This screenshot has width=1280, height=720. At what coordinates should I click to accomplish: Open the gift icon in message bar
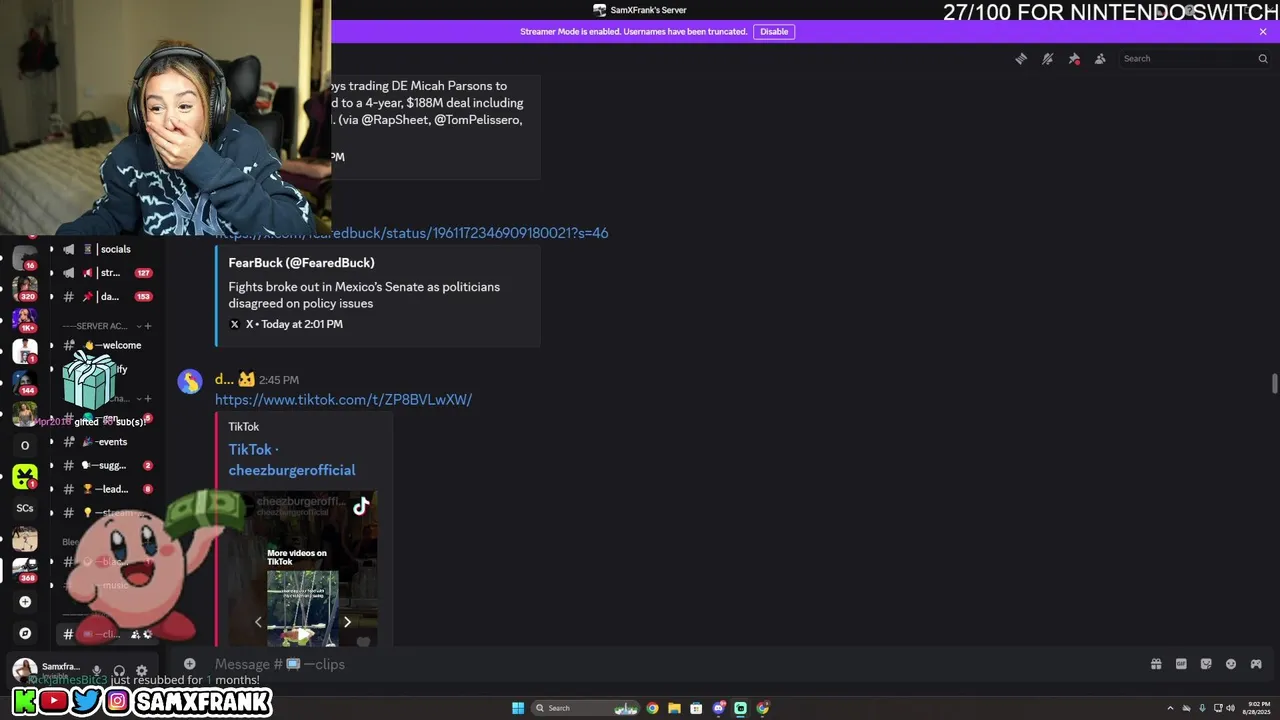pyautogui.click(x=1156, y=664)
